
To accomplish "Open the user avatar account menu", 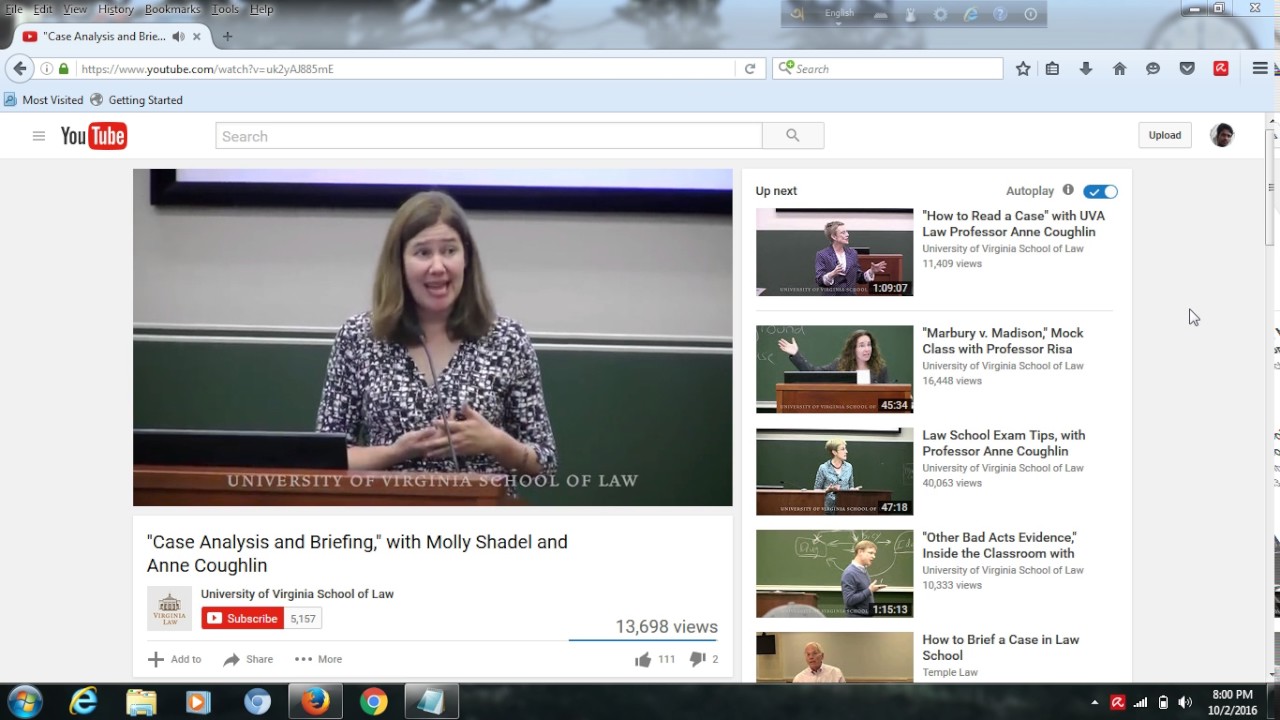I will pyautogui.click(x=1222, y=135).
